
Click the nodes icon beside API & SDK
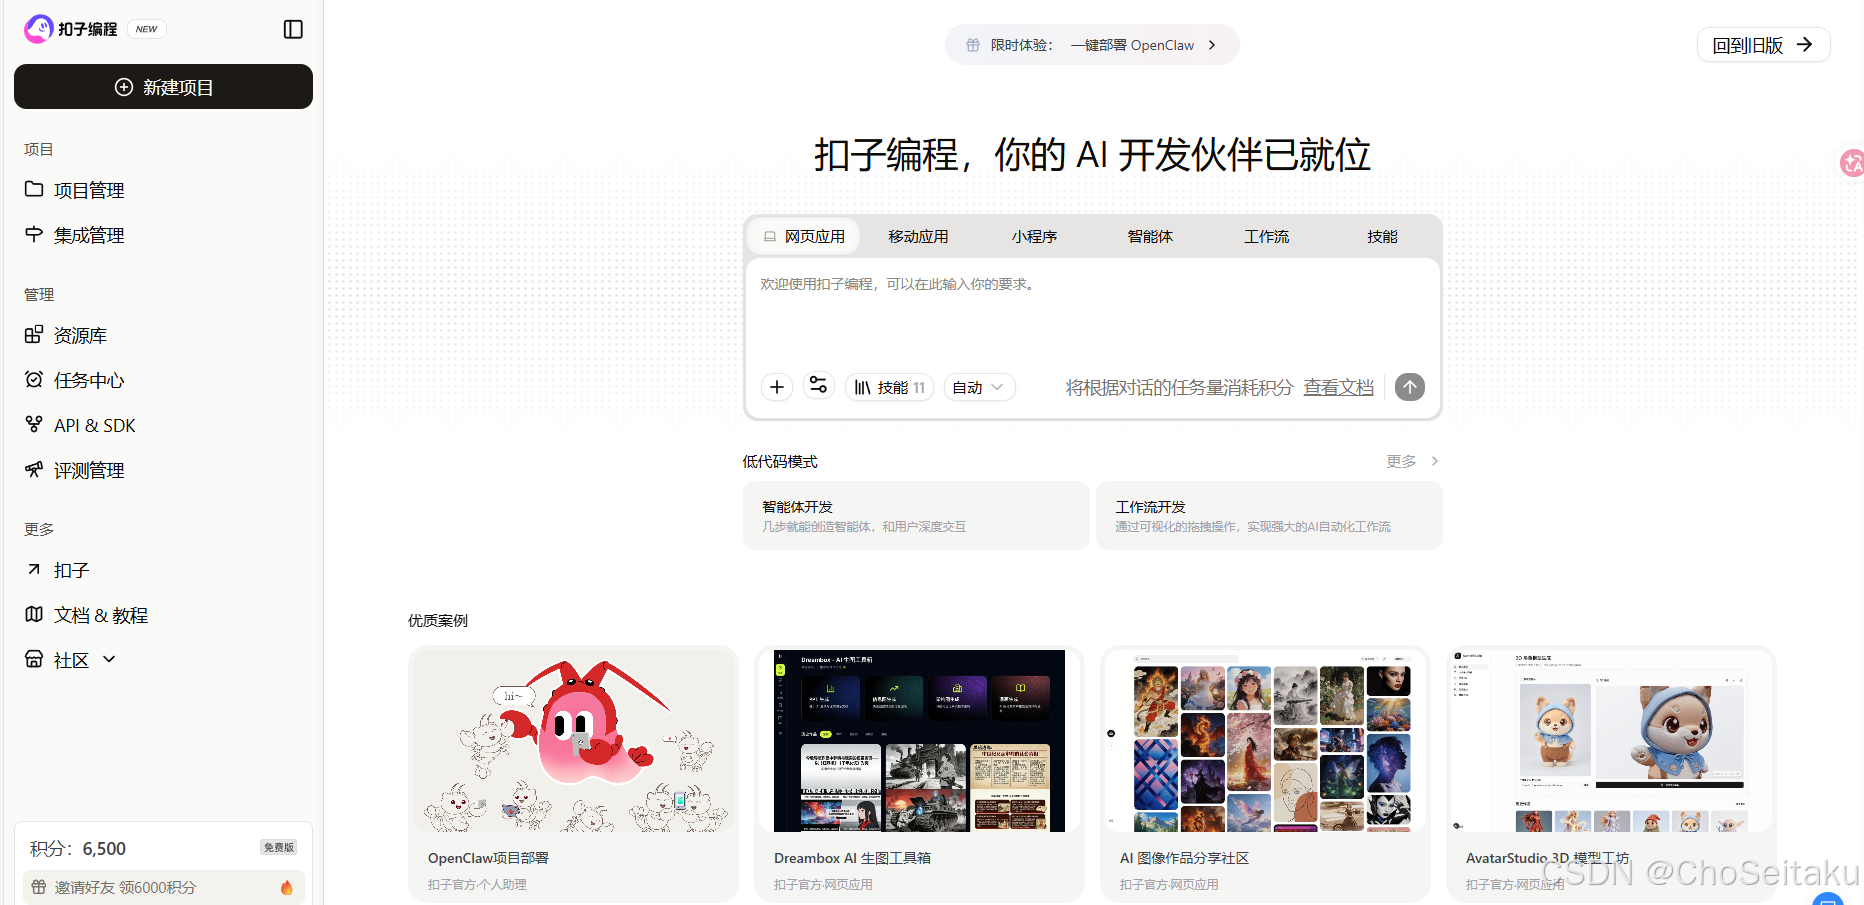point(34,424)
